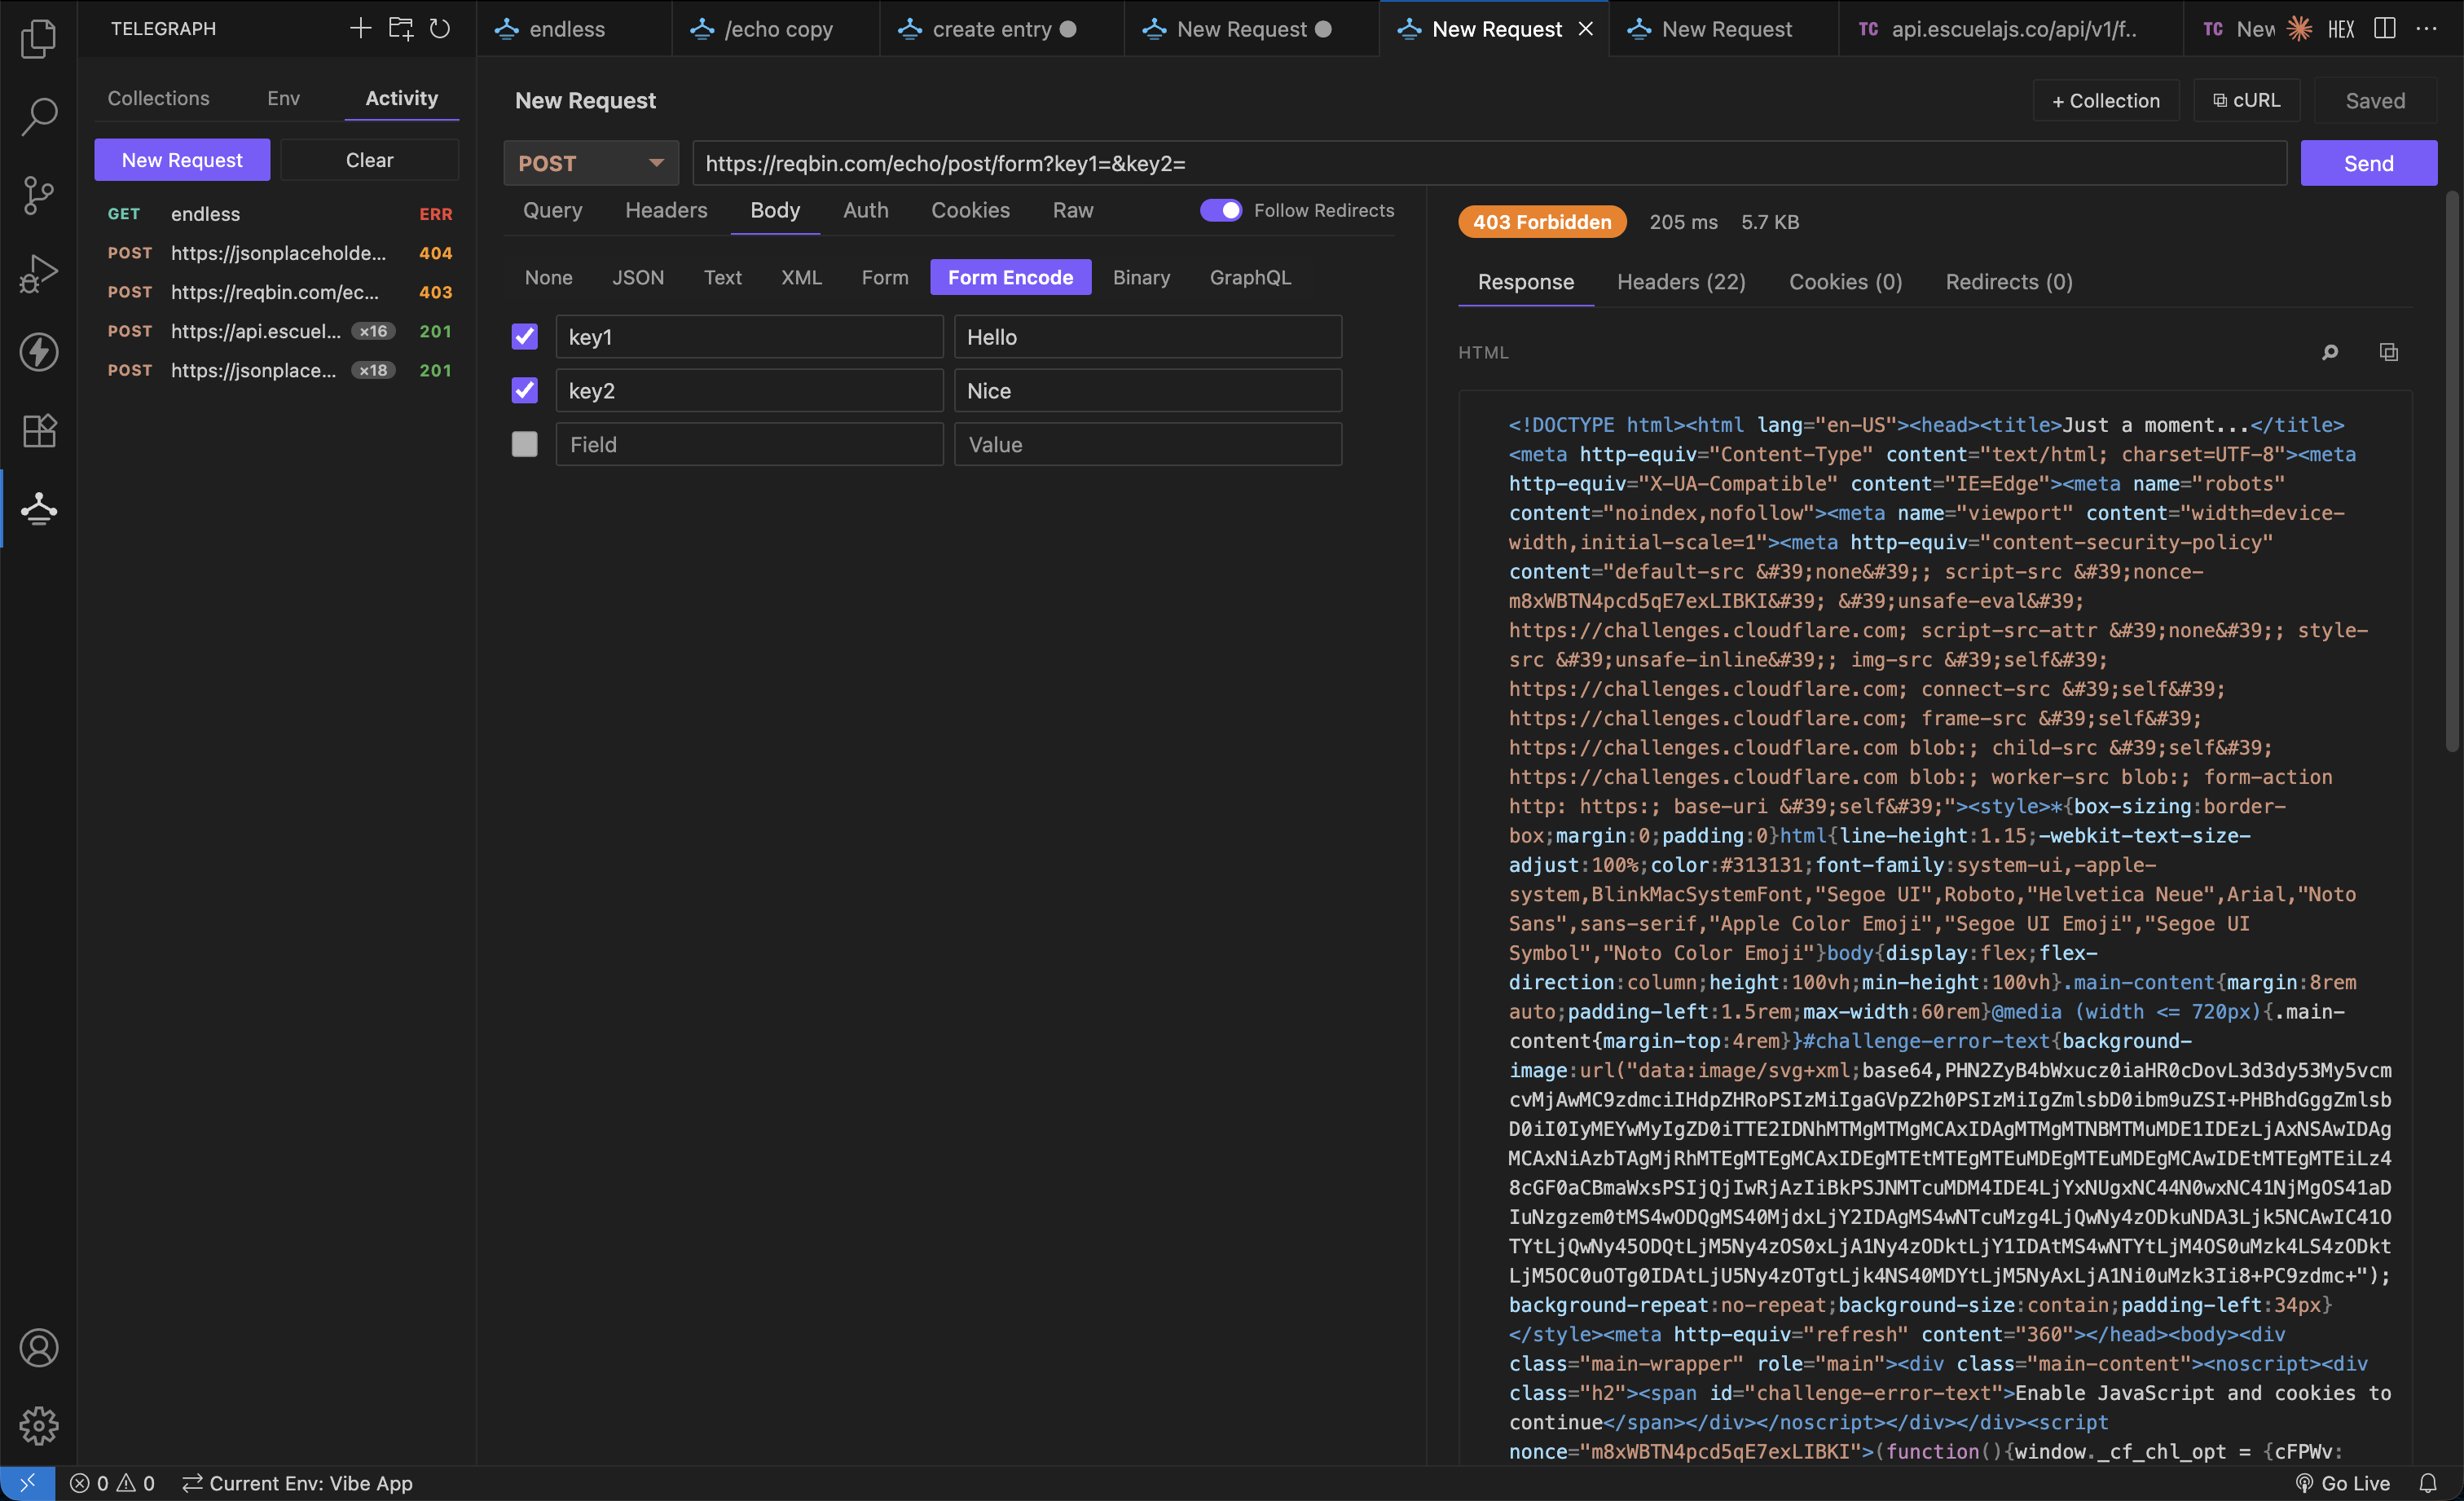Click the purple New Request button
This screenshot has height=1501, width=2464.
(x=182, y=160)
